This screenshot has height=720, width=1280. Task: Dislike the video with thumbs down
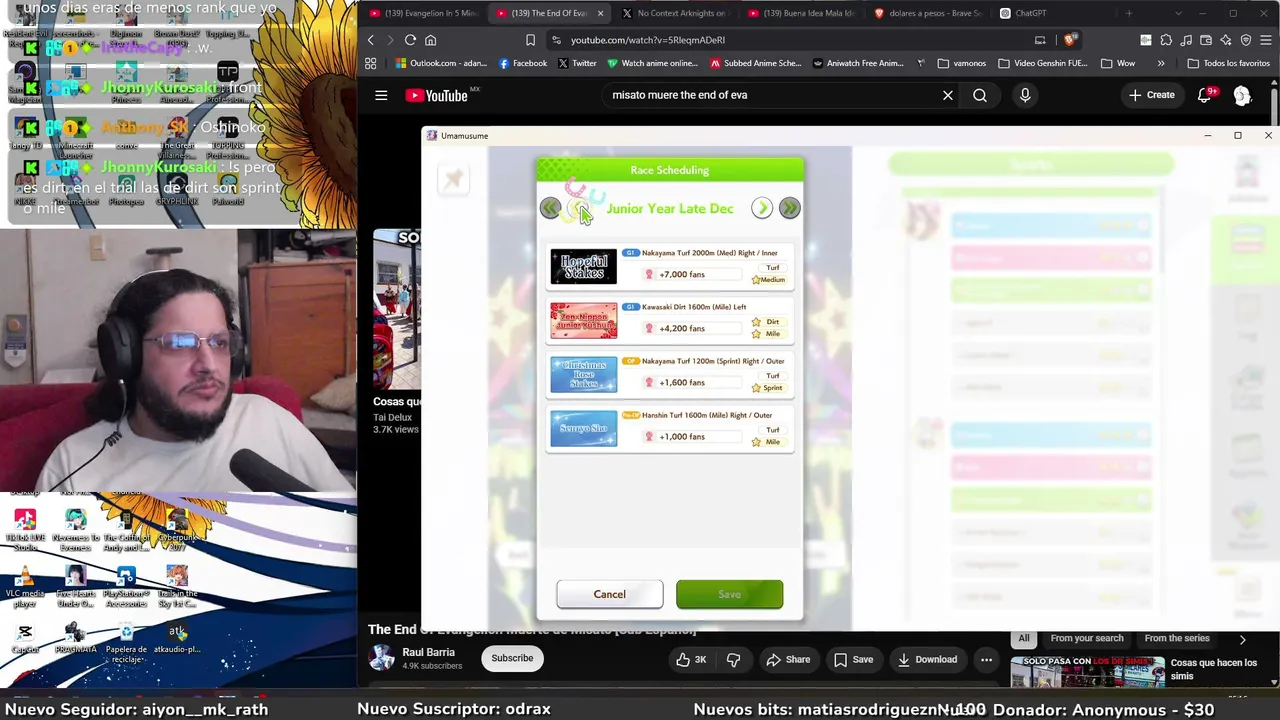pos(733,659)
